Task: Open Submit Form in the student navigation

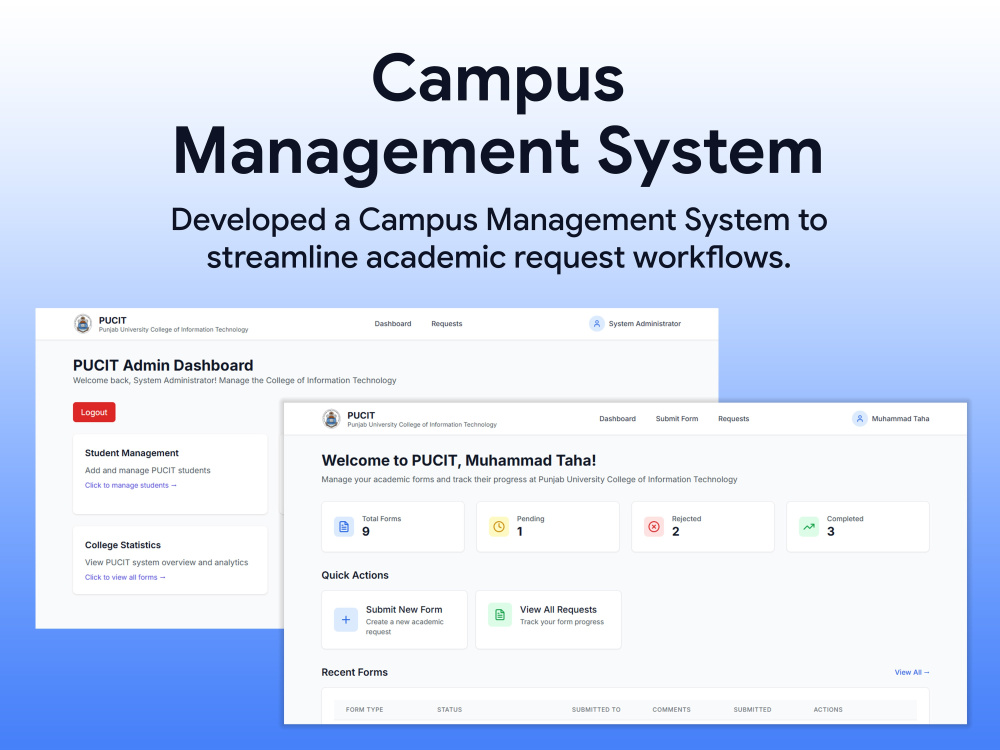Action: click(677, 419)
